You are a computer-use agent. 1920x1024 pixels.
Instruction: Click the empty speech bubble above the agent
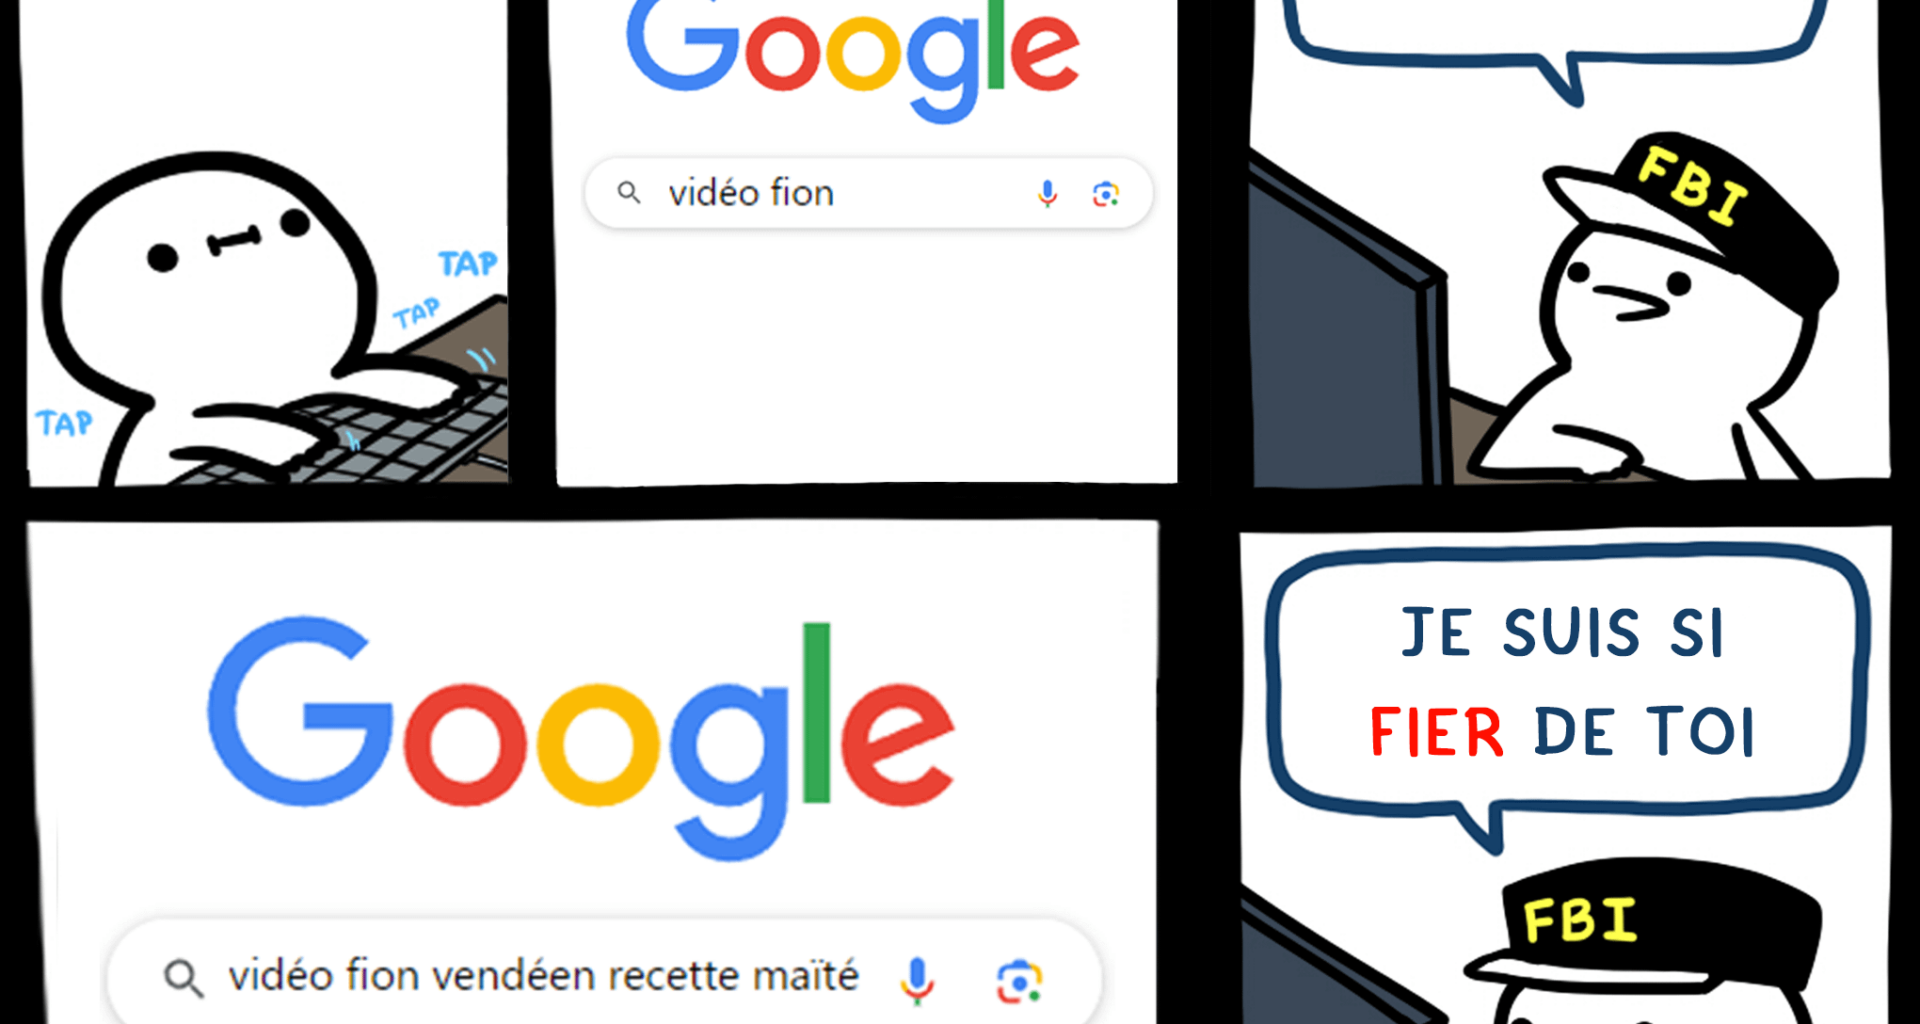coord(1556,40)
